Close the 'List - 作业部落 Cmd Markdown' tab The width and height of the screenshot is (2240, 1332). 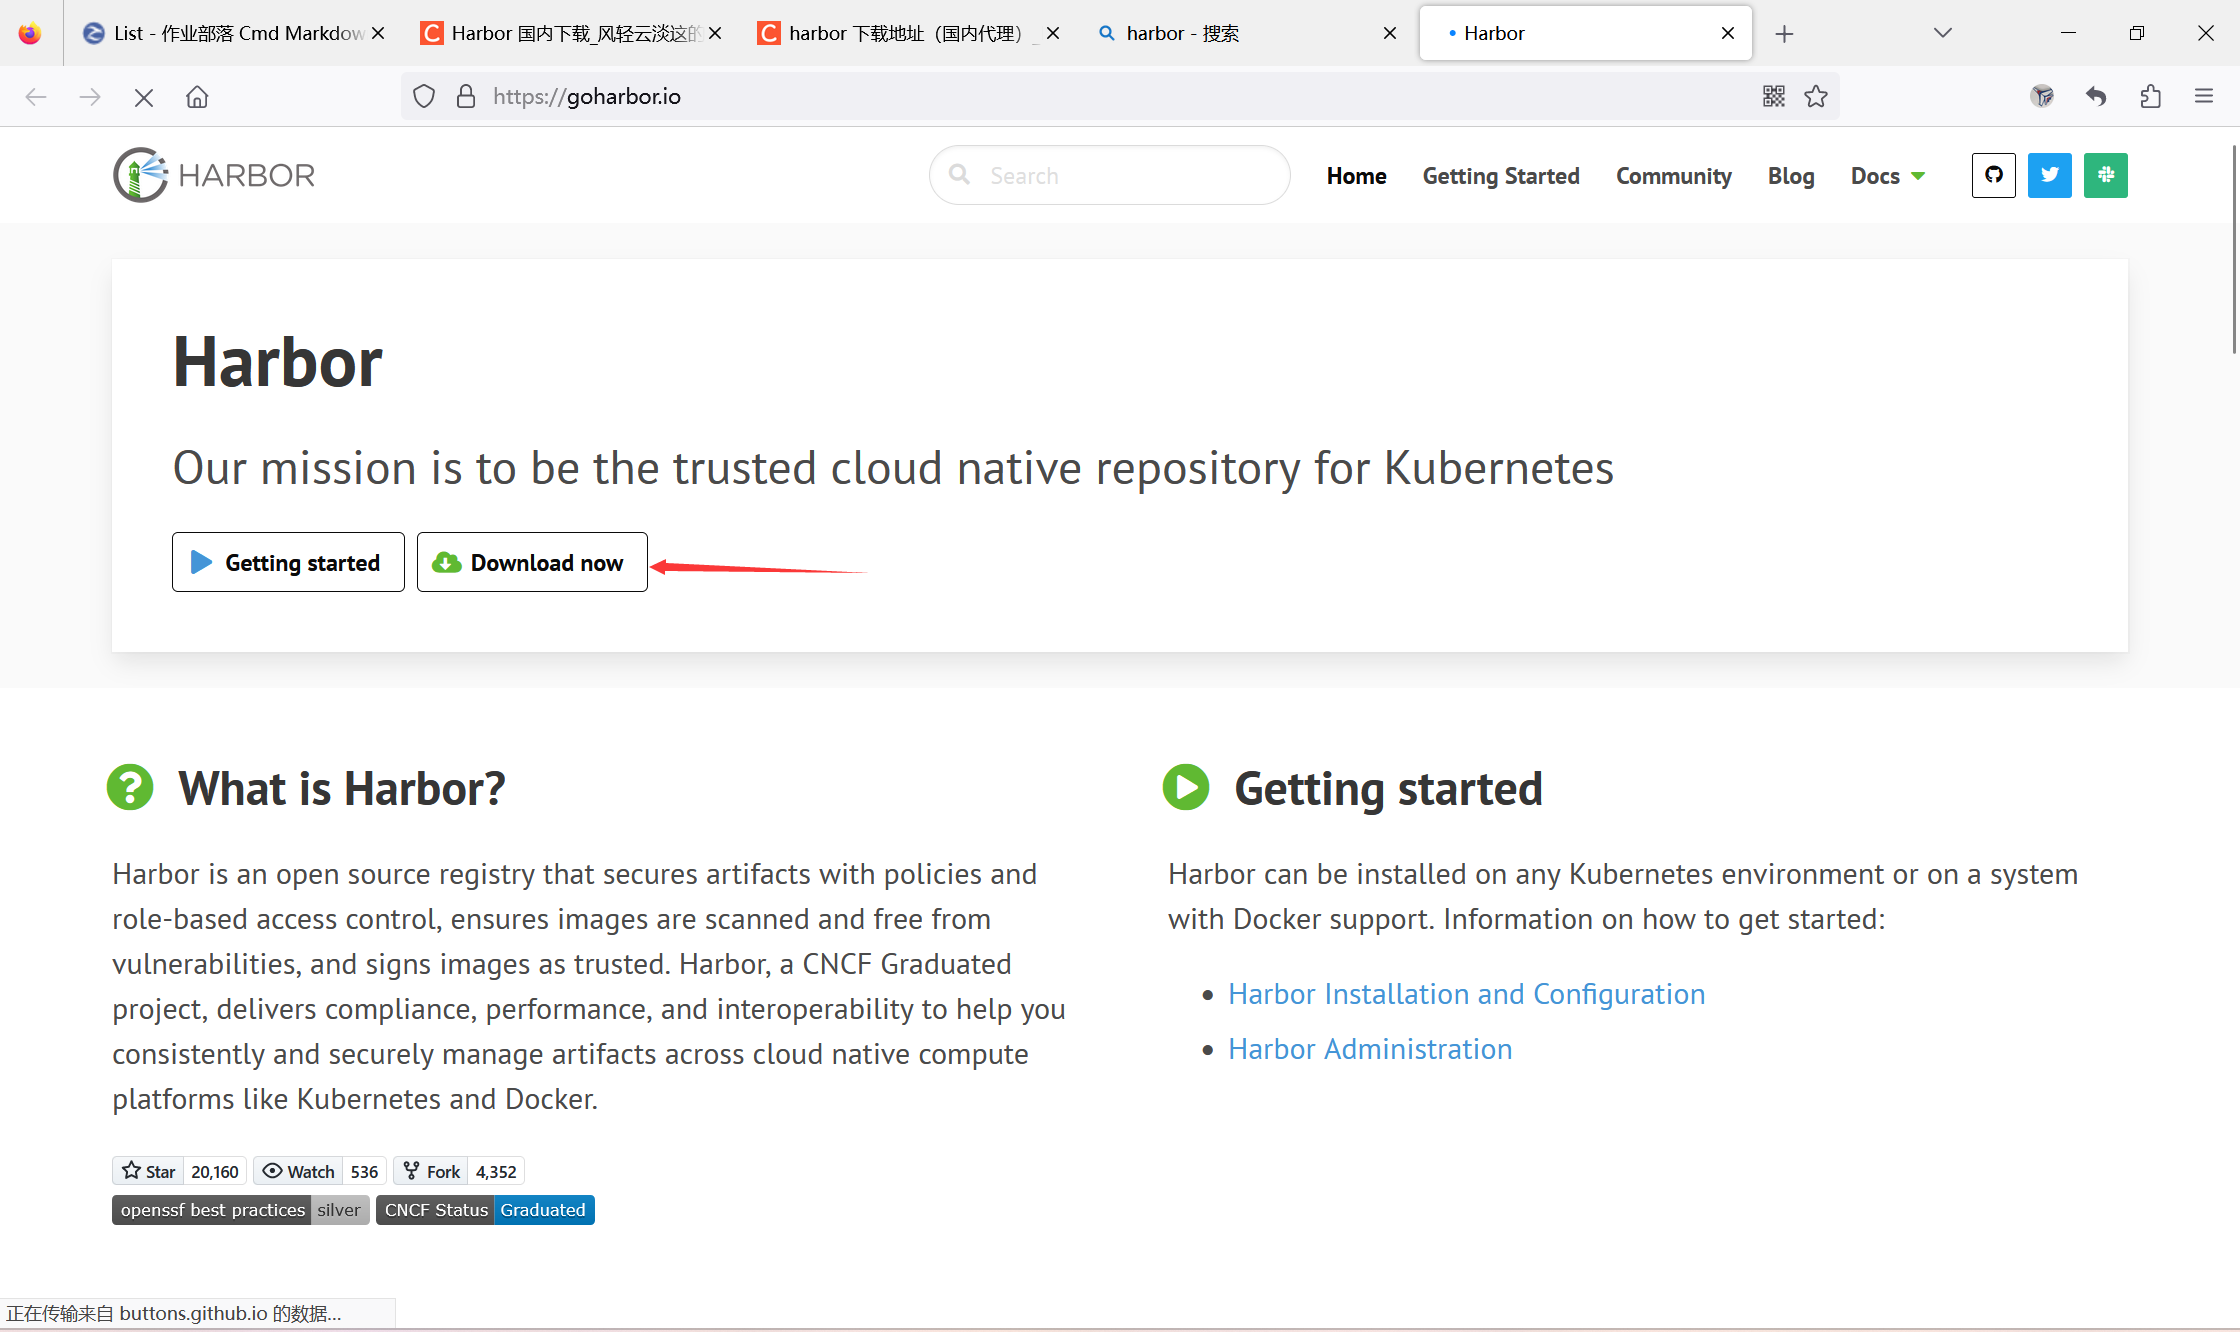coord(378,33)
